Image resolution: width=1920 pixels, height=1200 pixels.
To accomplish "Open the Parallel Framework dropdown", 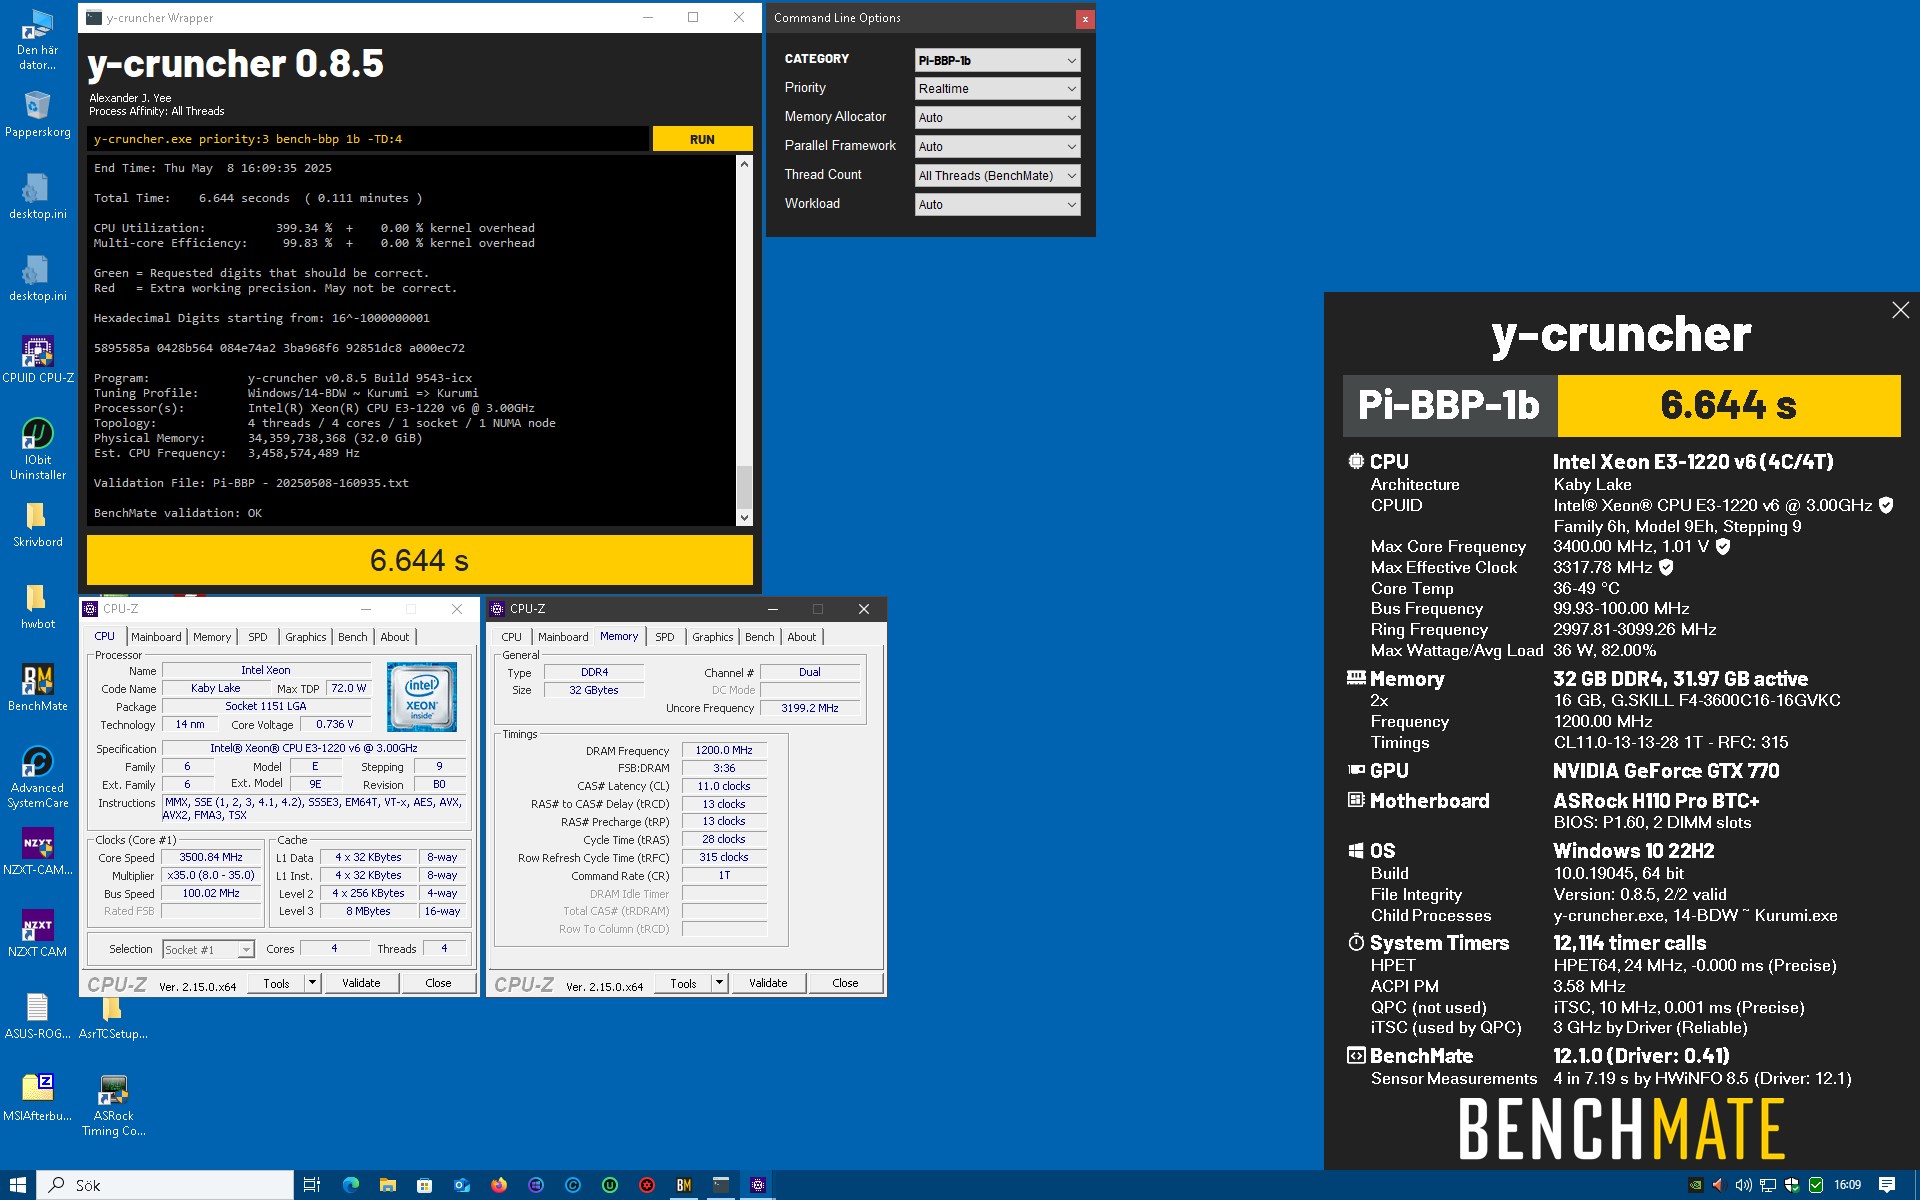I will 997,147.
